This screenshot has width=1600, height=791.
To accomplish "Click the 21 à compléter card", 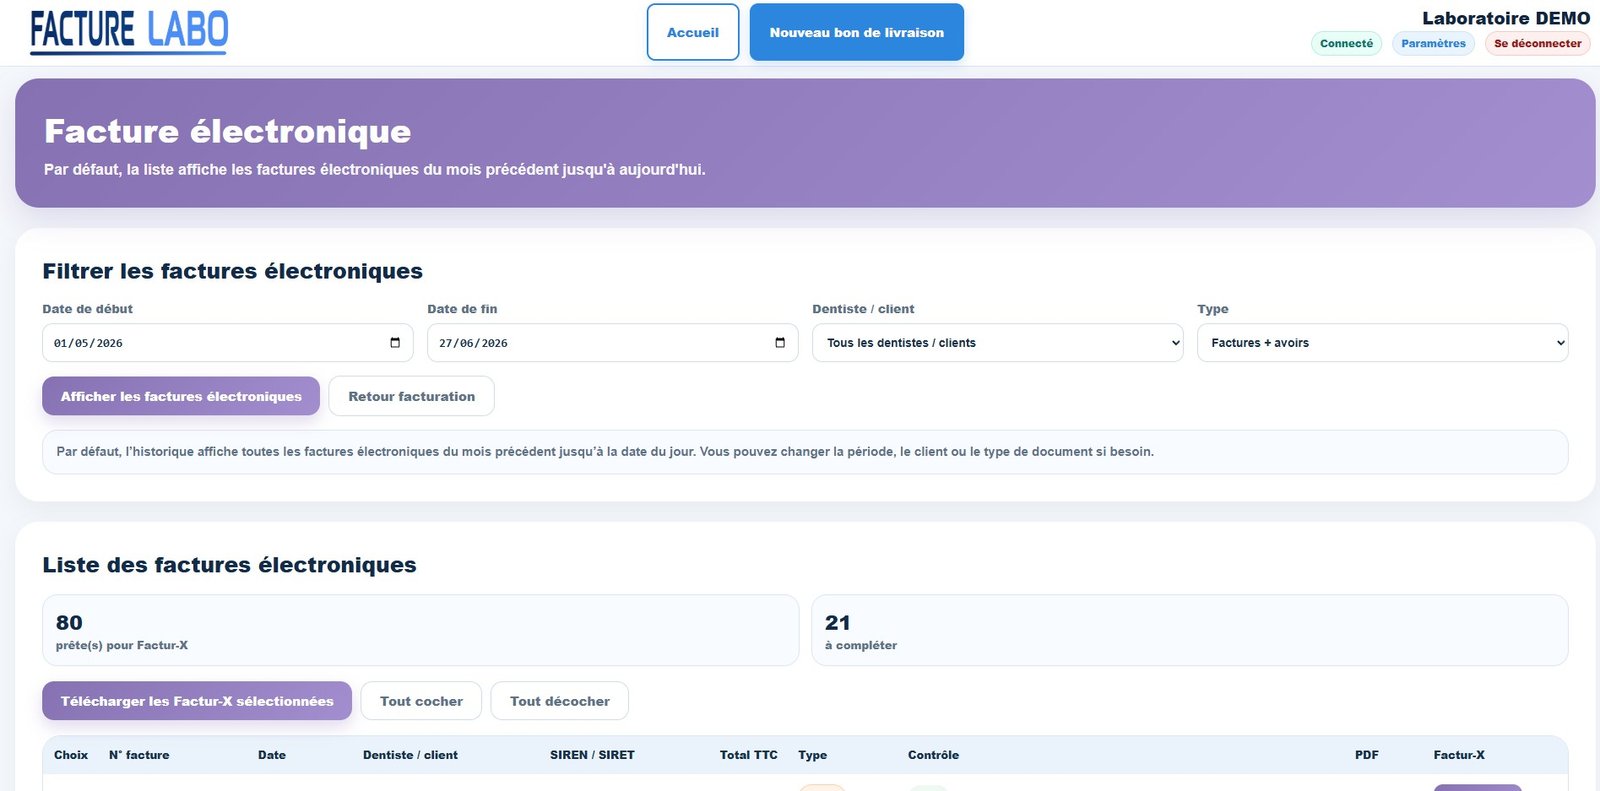I will pyautogui.click(x=1190, y=630).
